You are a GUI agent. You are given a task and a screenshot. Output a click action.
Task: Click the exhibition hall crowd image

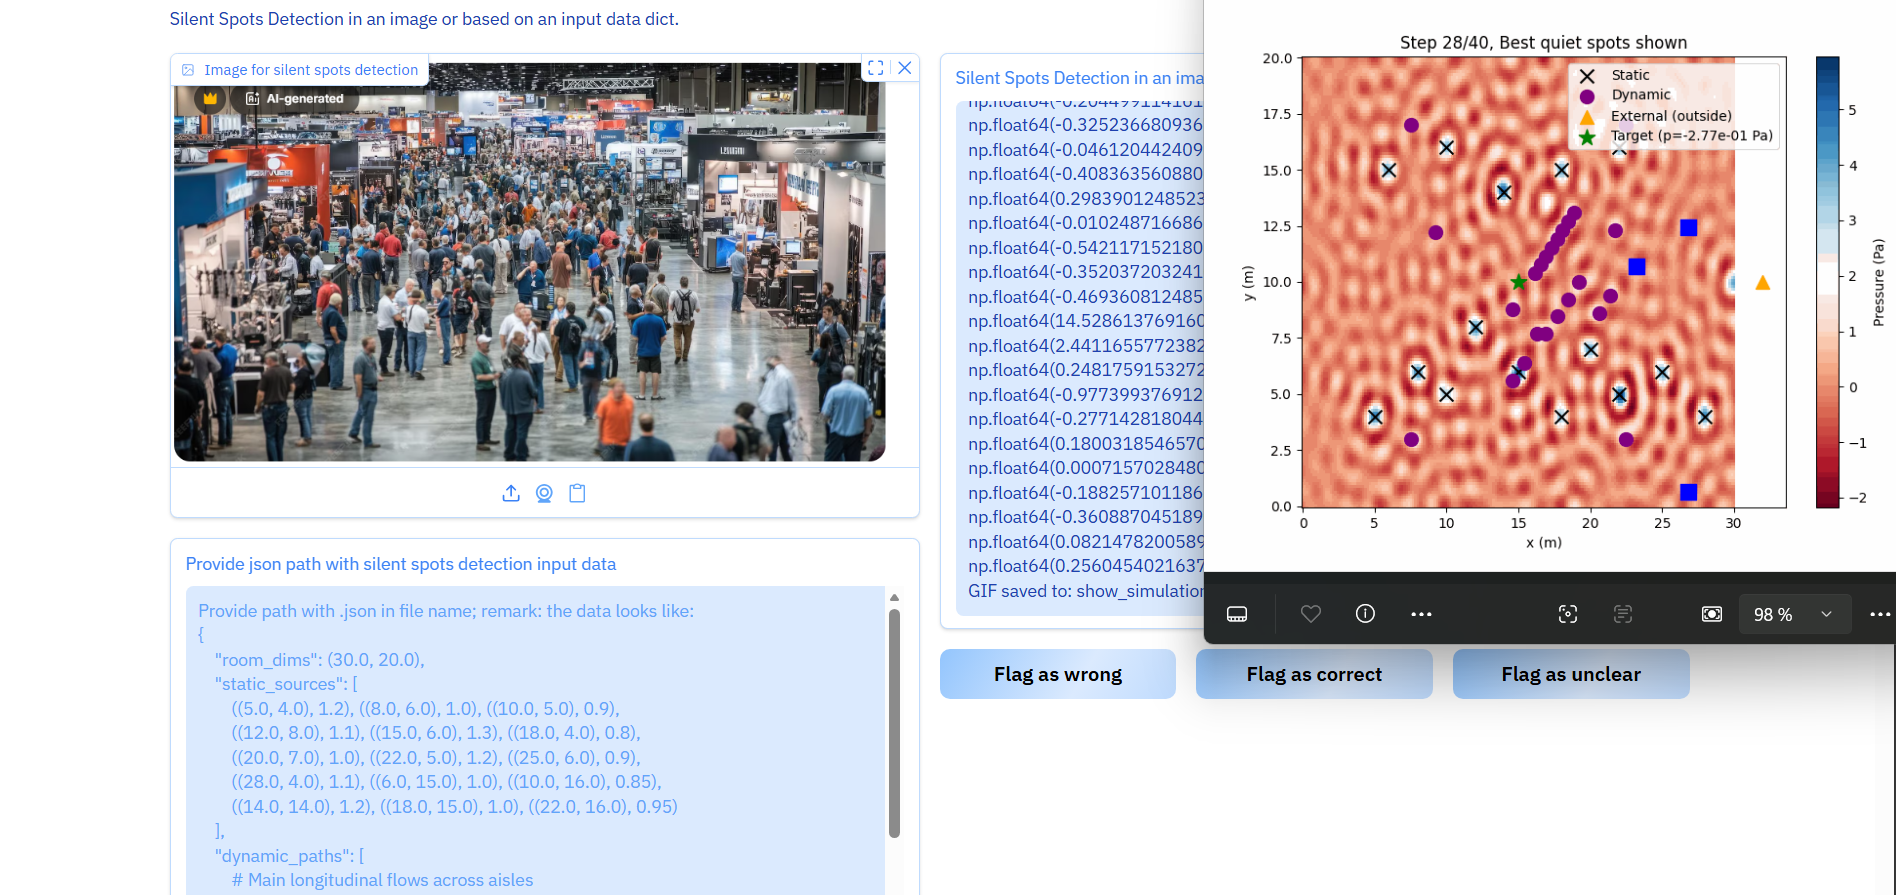coord(529,262)
